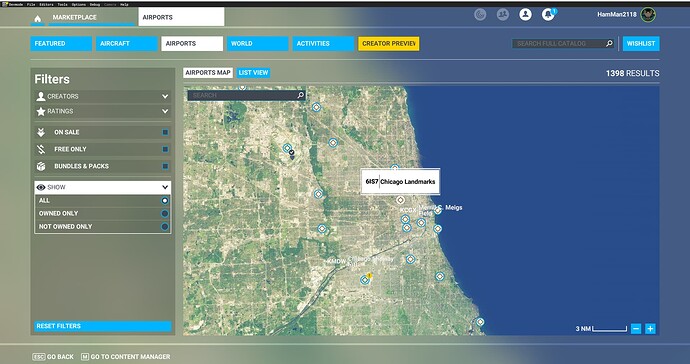Select the Airports category tab
Screen dimensions: 690x364
[192, 44]
